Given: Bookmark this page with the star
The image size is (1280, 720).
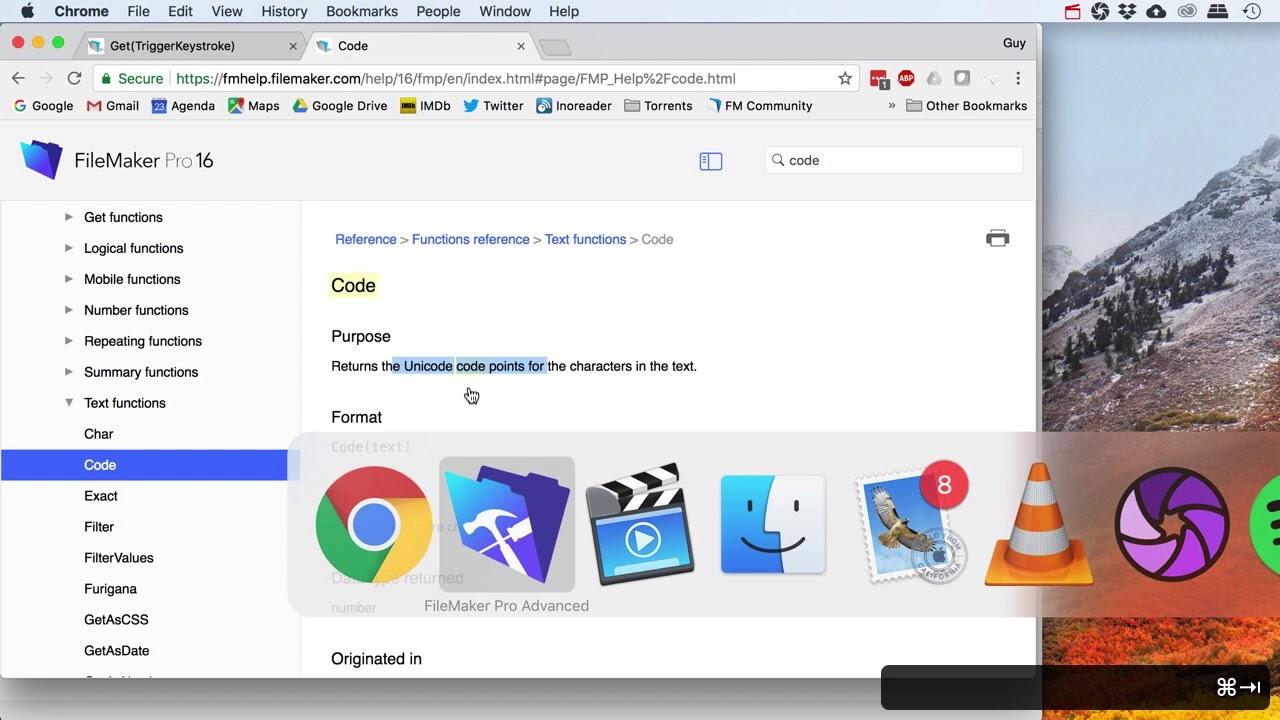Looking at the screenshot, I should [x=845, y=78].
